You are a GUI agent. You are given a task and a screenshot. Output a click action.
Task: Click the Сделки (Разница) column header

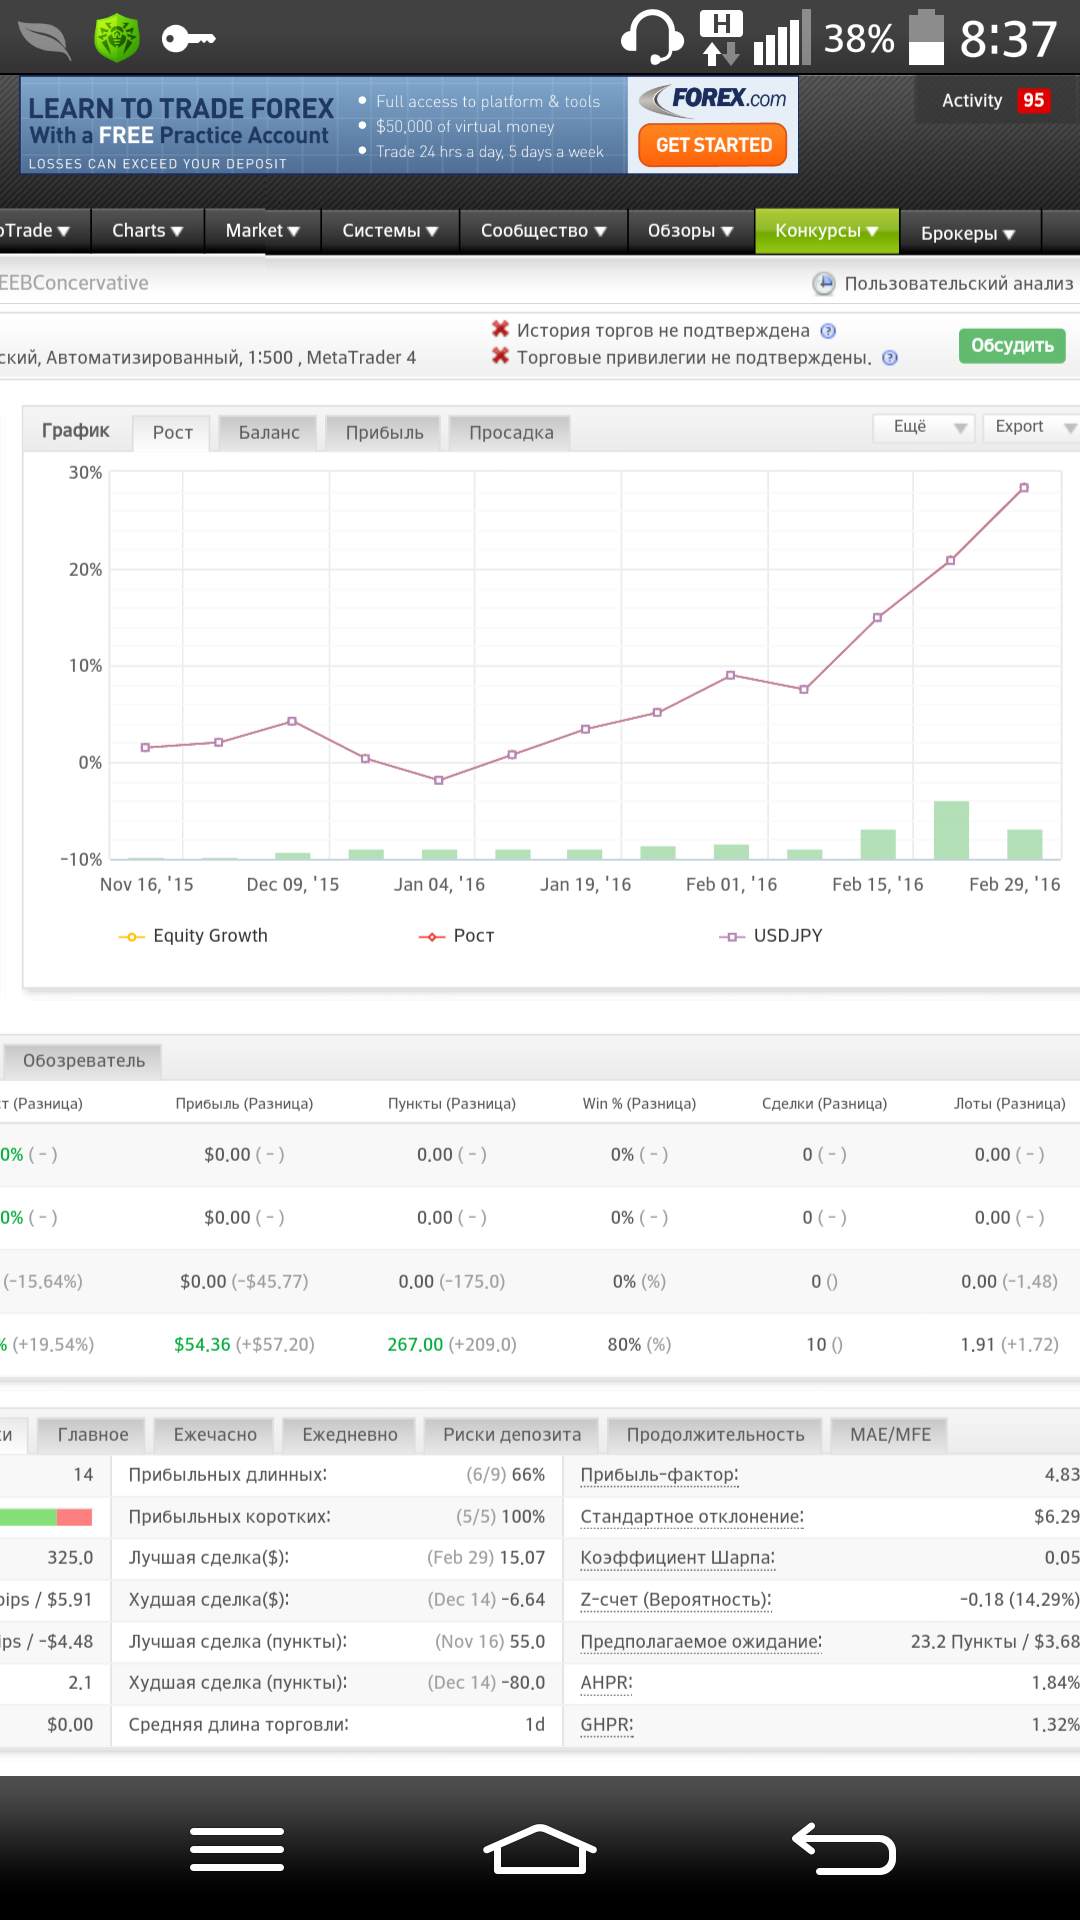pyautogui.click(x=824, y=1104)
